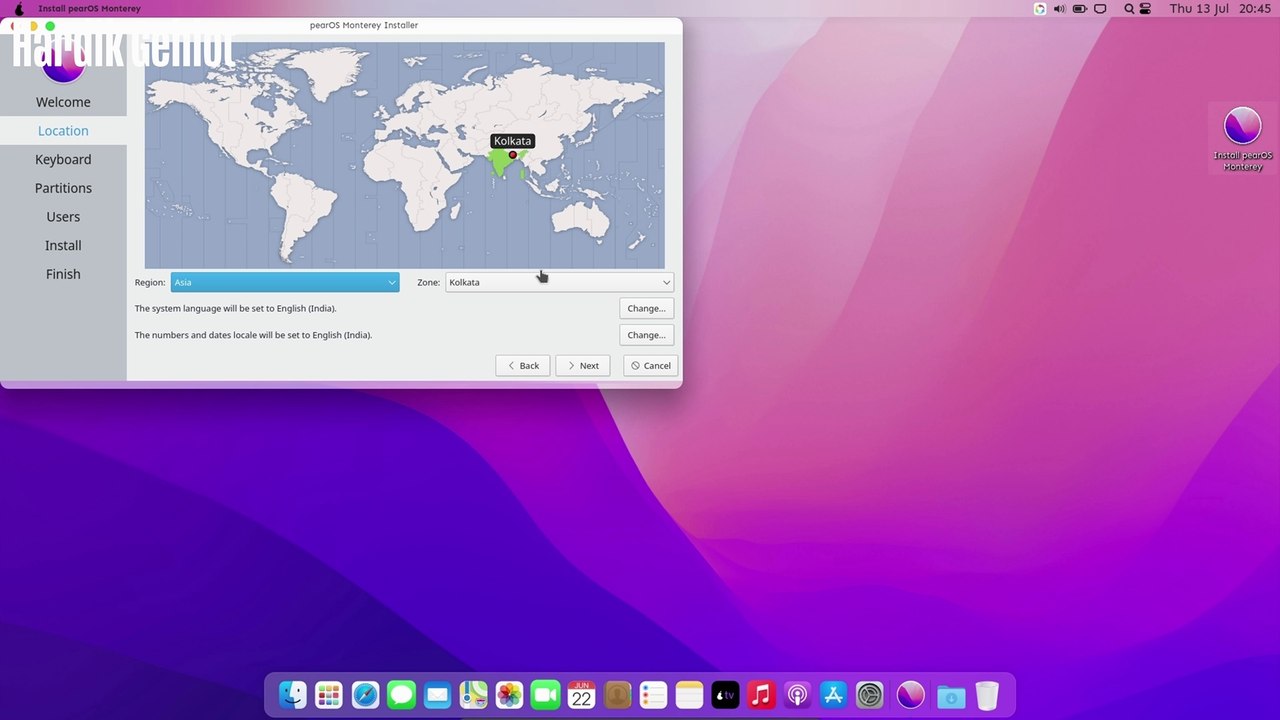This screenshot has height=720, width=1280.
Task: Select the Finish step in sidebar
Action: (x=63, y=274)
